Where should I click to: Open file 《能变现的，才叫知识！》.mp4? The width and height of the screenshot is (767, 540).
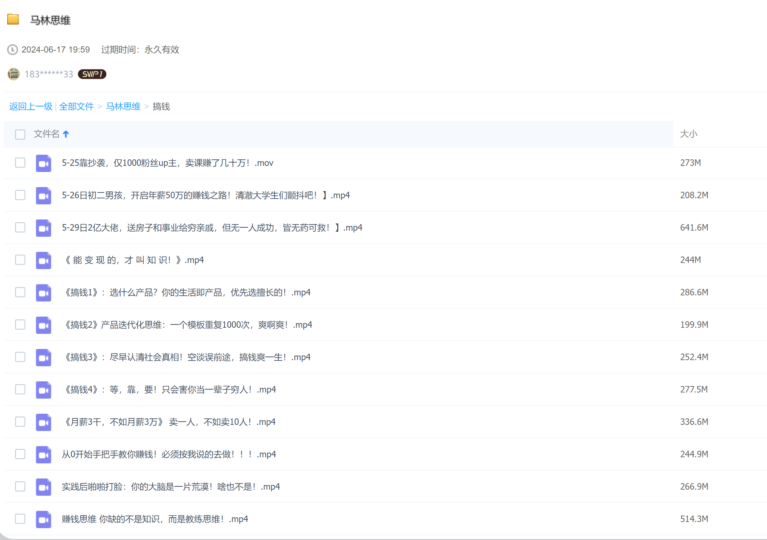134,260
